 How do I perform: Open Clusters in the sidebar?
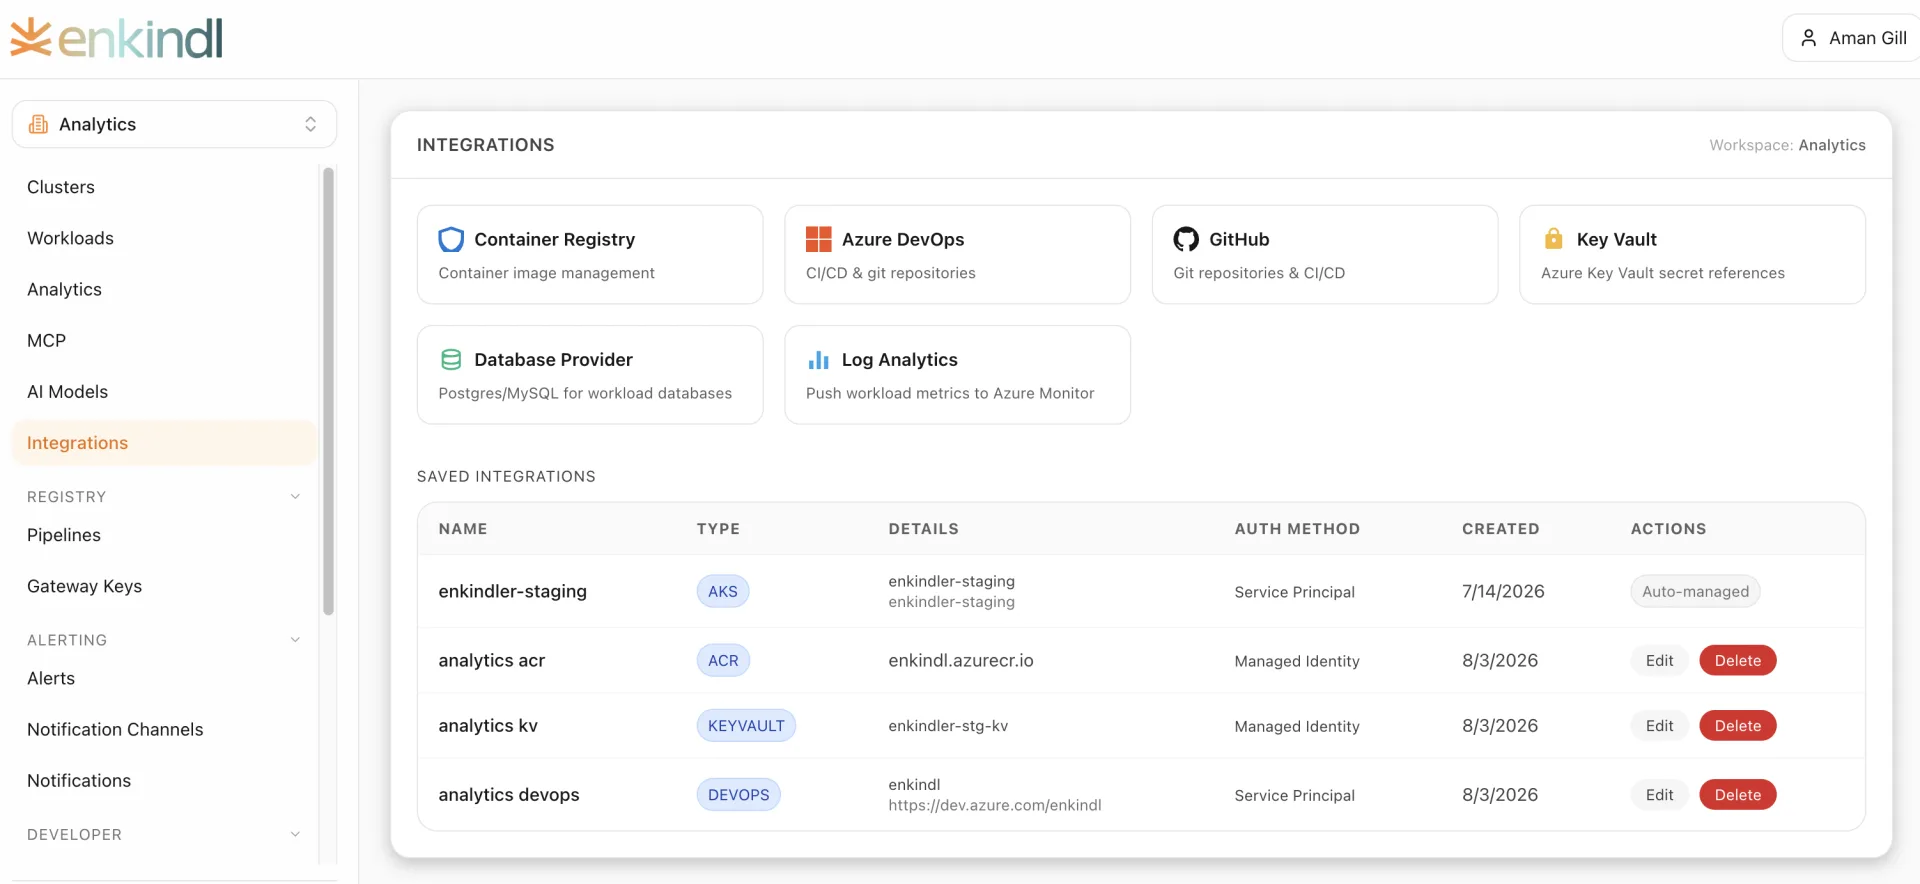61,187
